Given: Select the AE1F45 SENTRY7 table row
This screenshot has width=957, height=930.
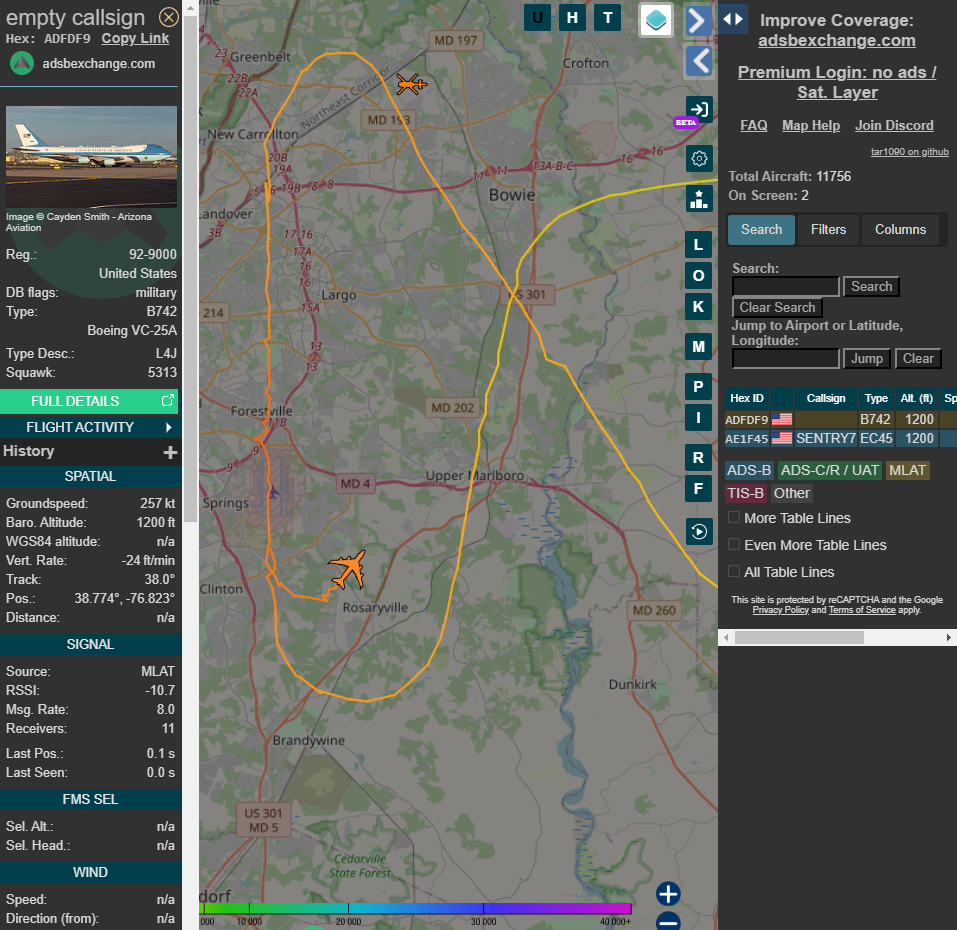Looking at the screenshot, I should (840, 438).
